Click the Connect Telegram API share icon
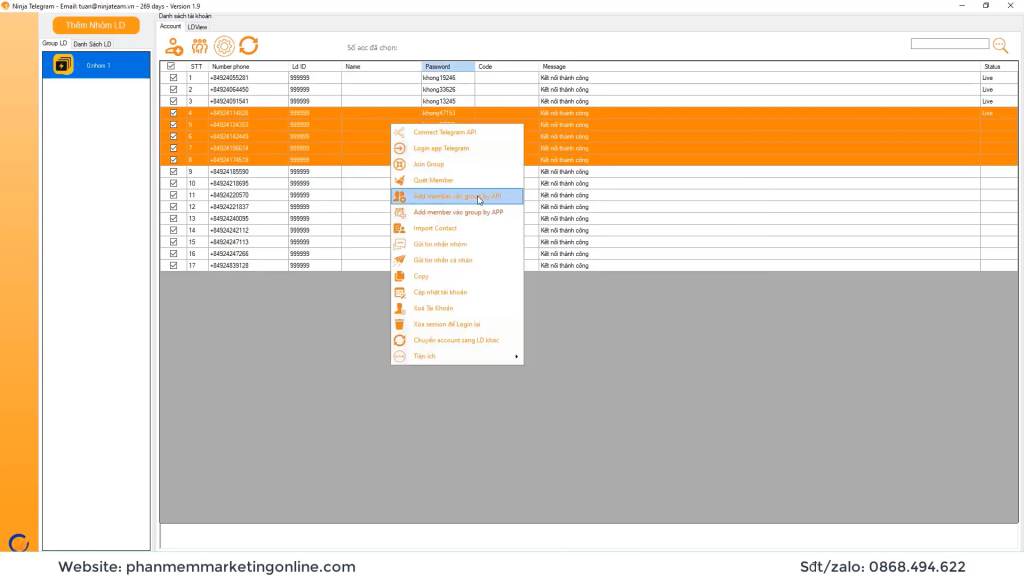The width and height of the screenshot is (1024, 576). point(400,133)
